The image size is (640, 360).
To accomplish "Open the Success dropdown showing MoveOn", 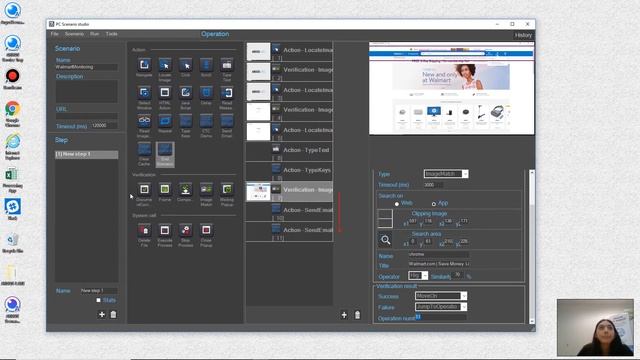I will click(x=441, y=296).
